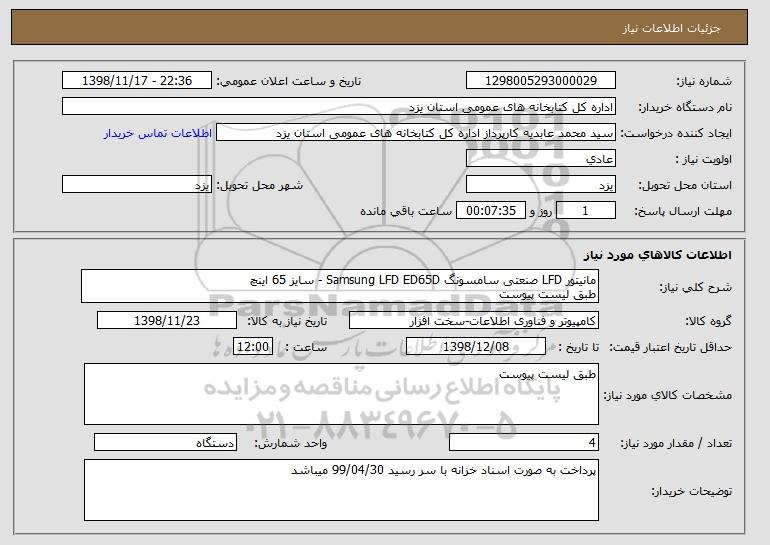The image size is (770, 545).
Task: Click the شرح کلی نیاز text area
Action: (x=340, y=286)
